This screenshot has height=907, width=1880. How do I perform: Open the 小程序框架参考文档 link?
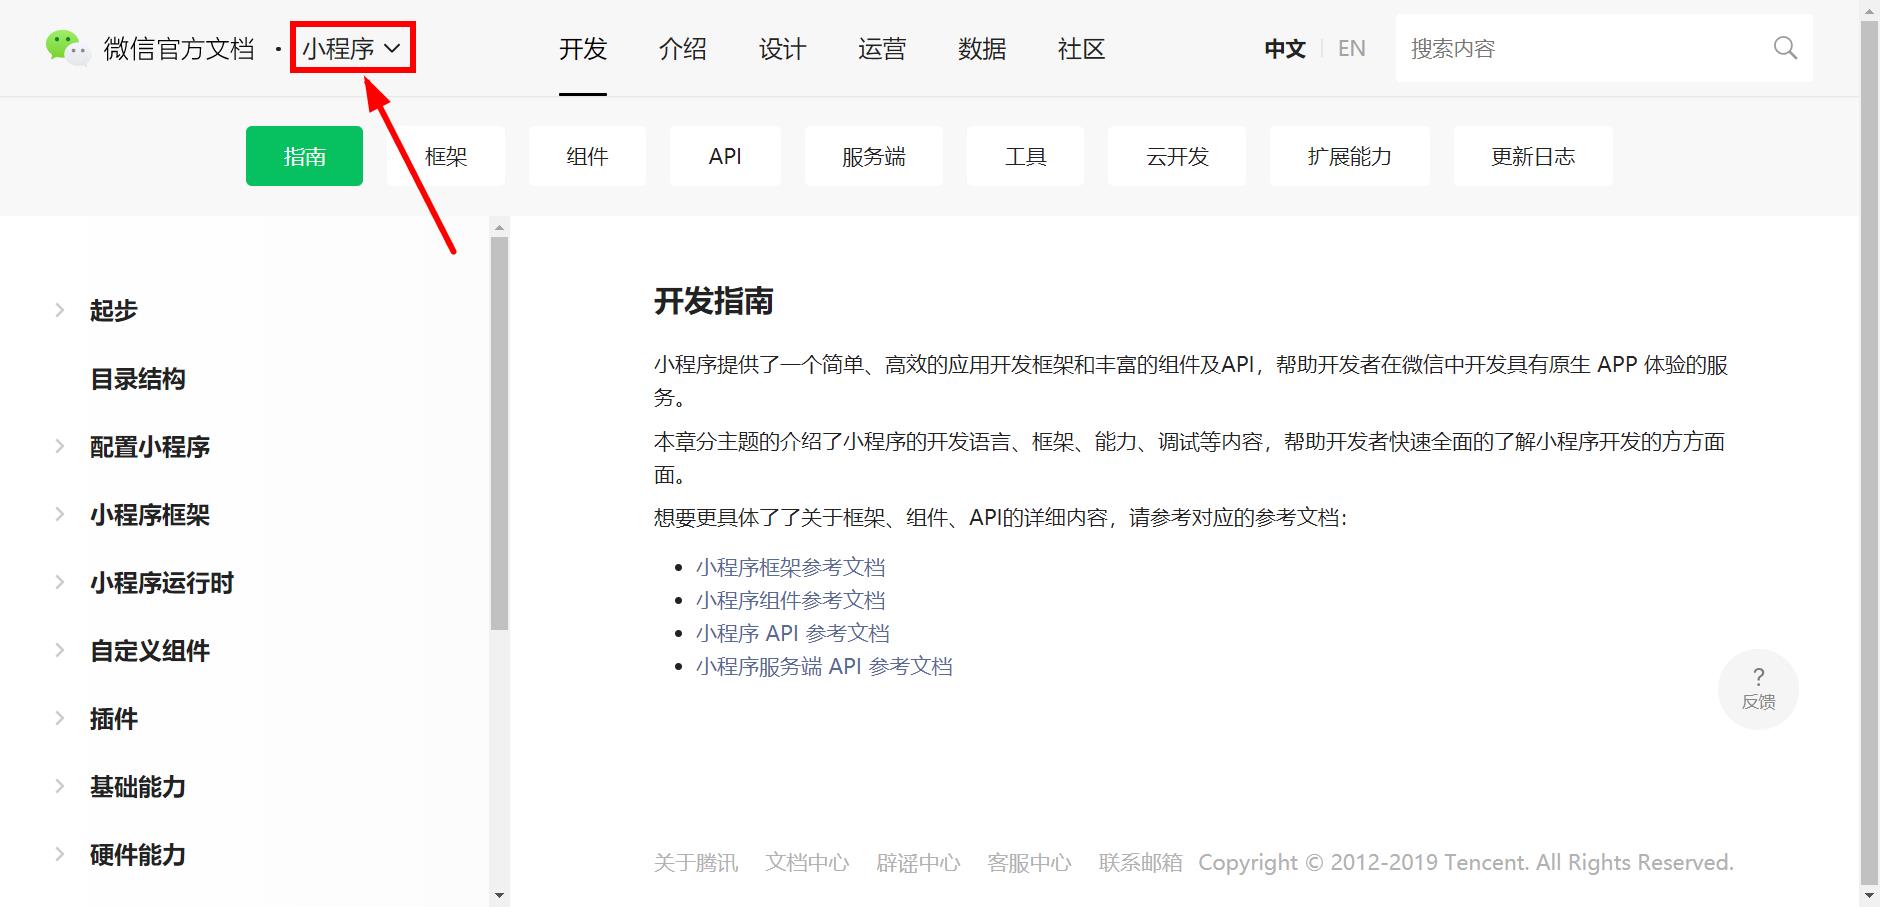(789, 566)
